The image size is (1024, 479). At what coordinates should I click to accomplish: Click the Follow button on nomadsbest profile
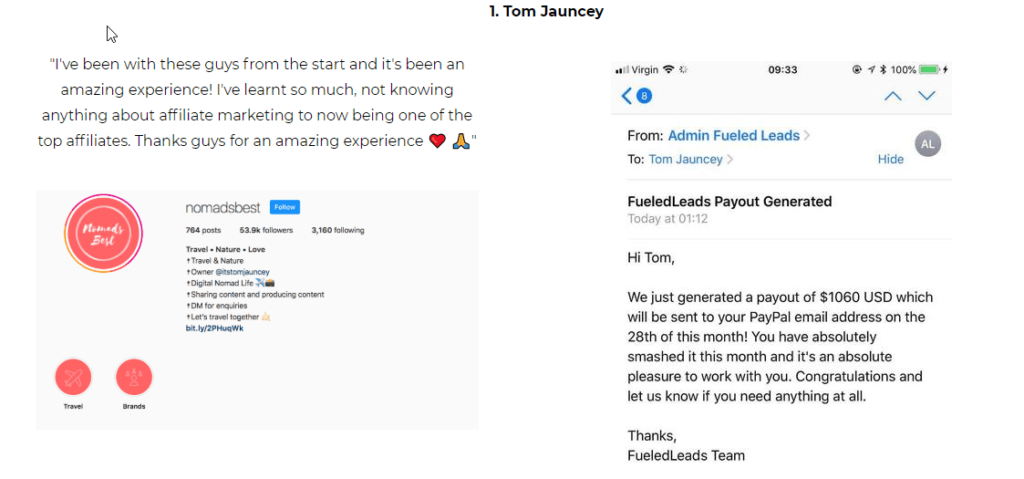(x=285, y=207)
